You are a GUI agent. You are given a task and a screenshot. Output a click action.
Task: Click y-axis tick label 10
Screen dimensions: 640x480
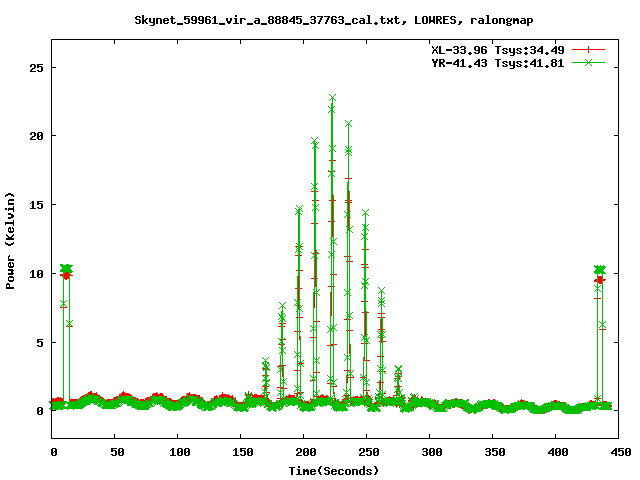36,274
